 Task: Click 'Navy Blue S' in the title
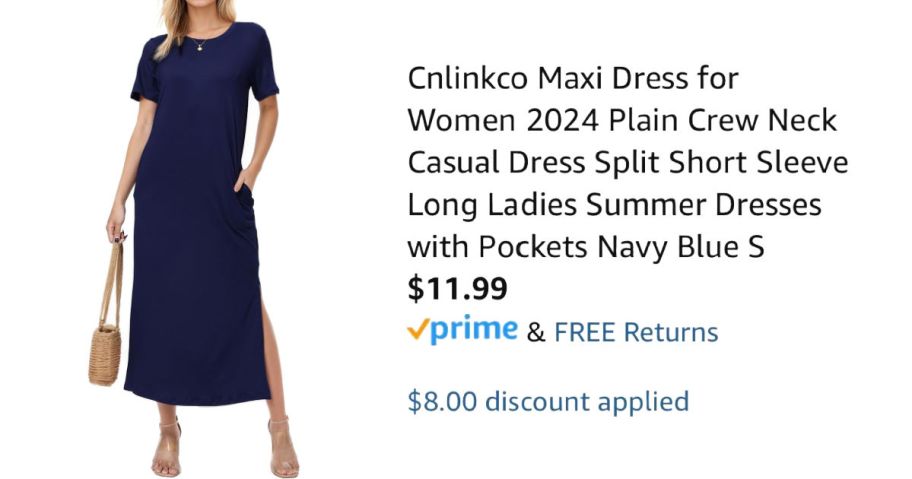click(681, 246)
